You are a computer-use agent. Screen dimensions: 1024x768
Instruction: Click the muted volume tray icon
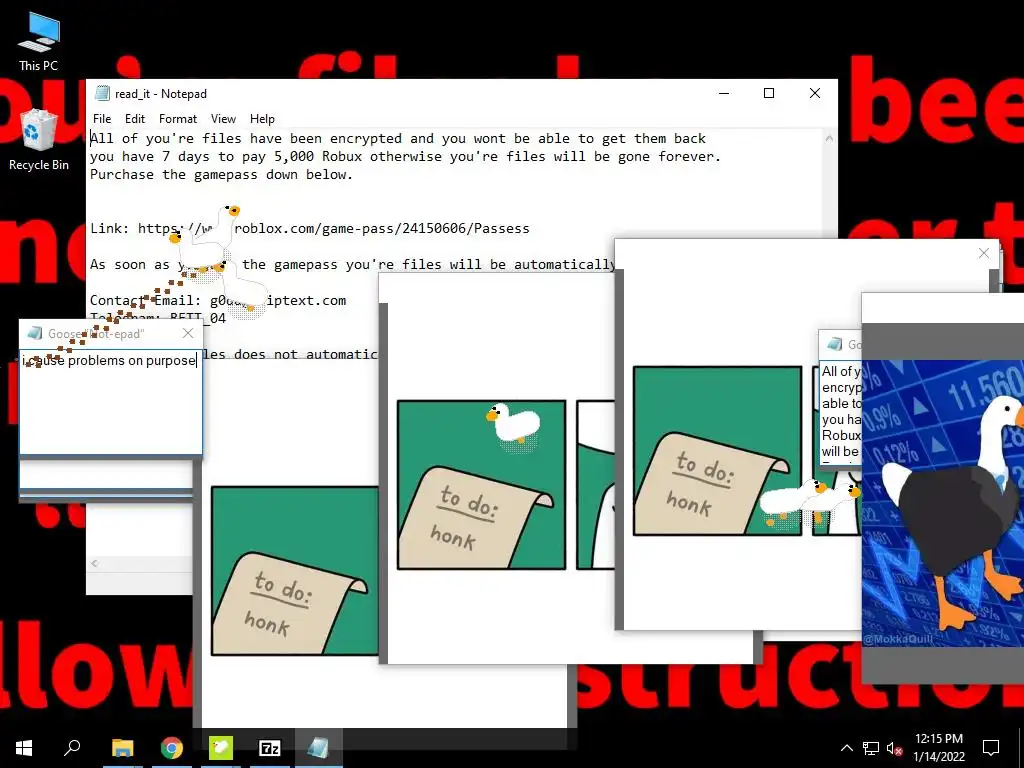(x=894, y=748)
